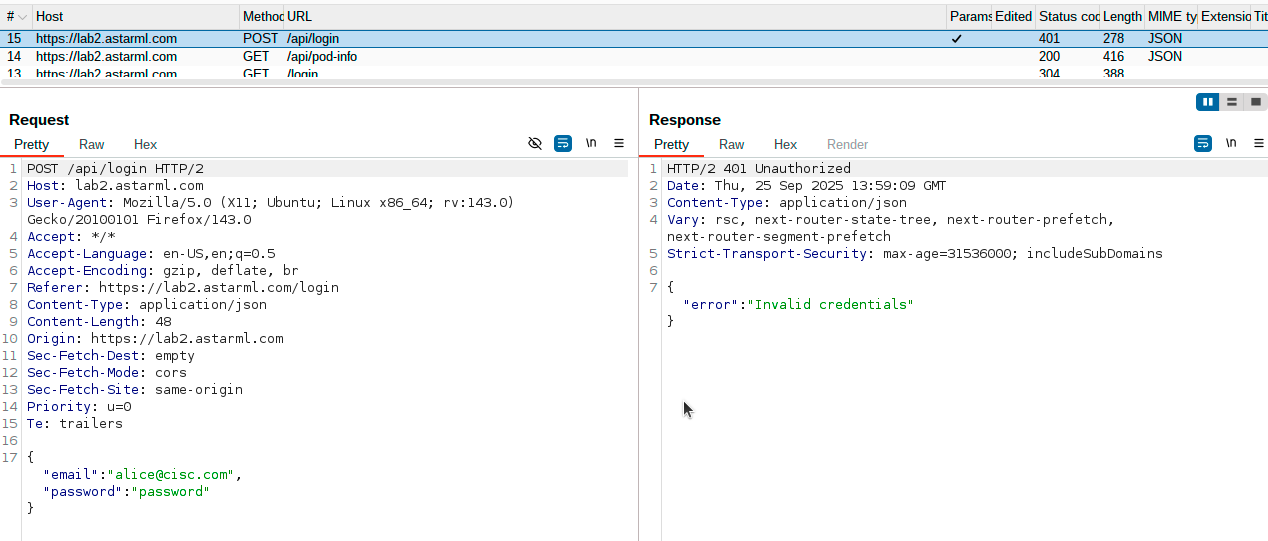Show non-printable characters in Response panel
The image size is (1268, 541).
pyautogui.click(x=1231, y=144)
